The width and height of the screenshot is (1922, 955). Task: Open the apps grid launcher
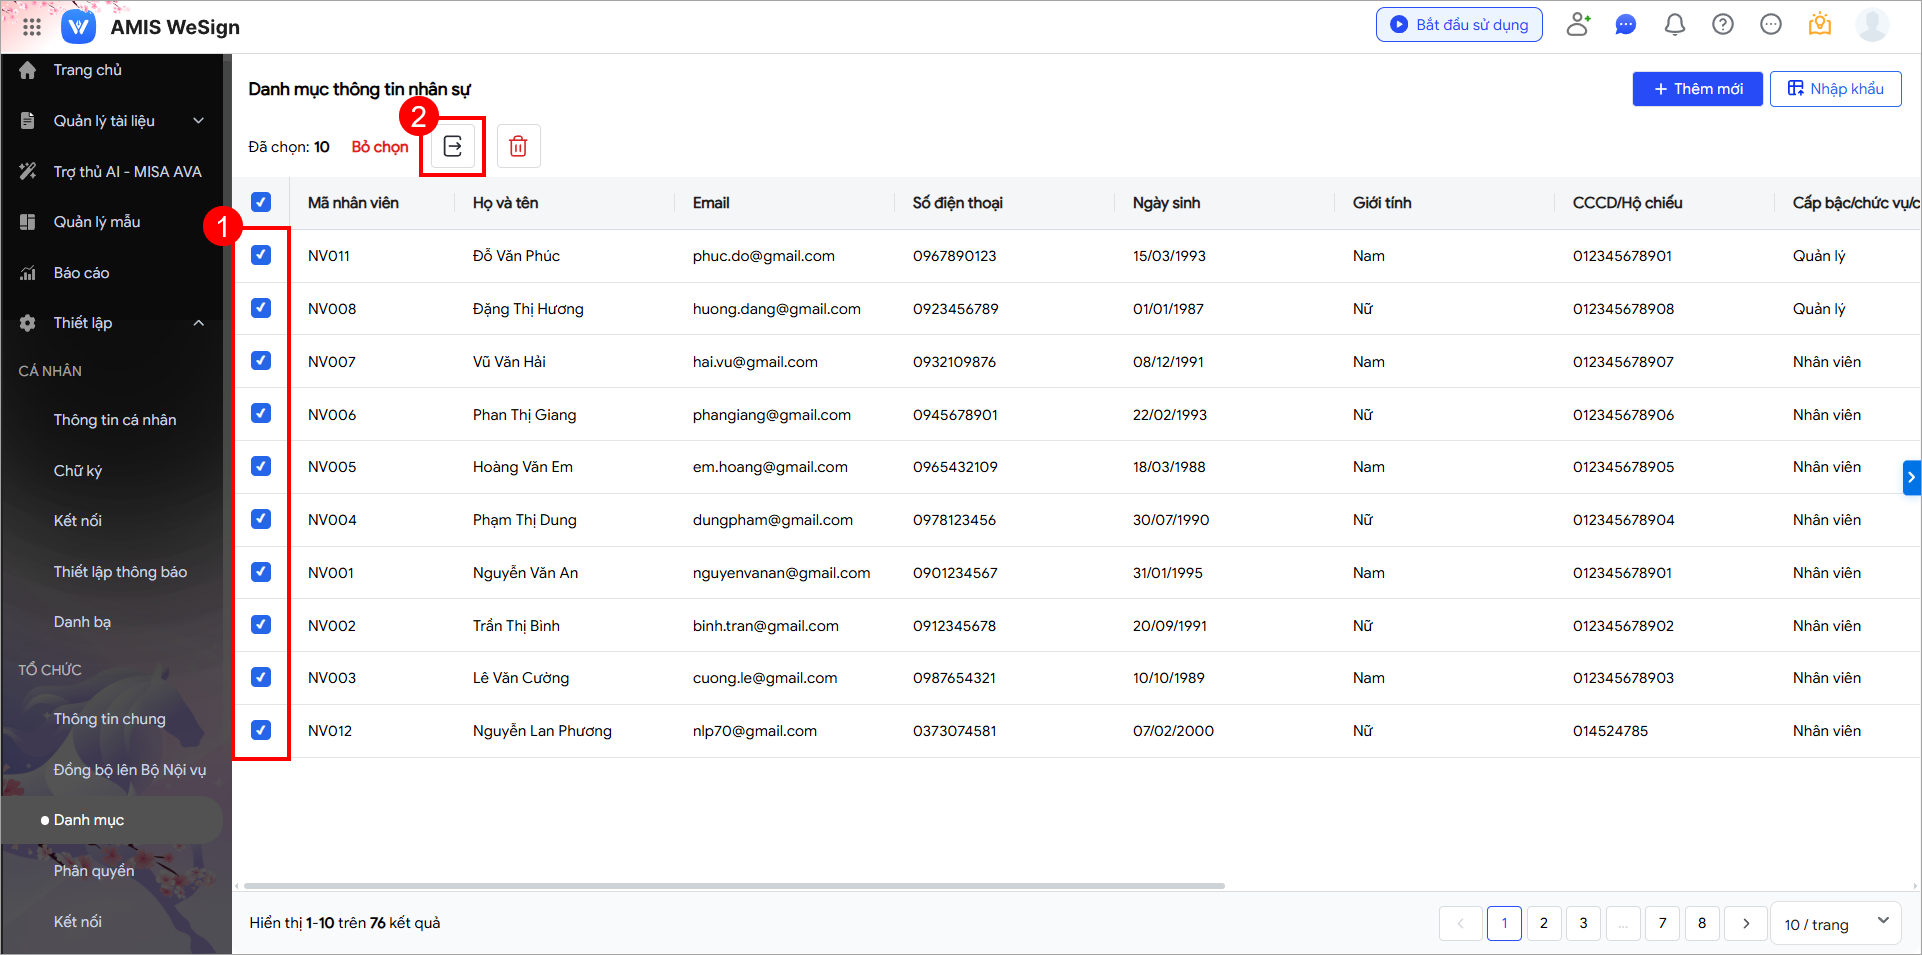click(x=32, y=27)
